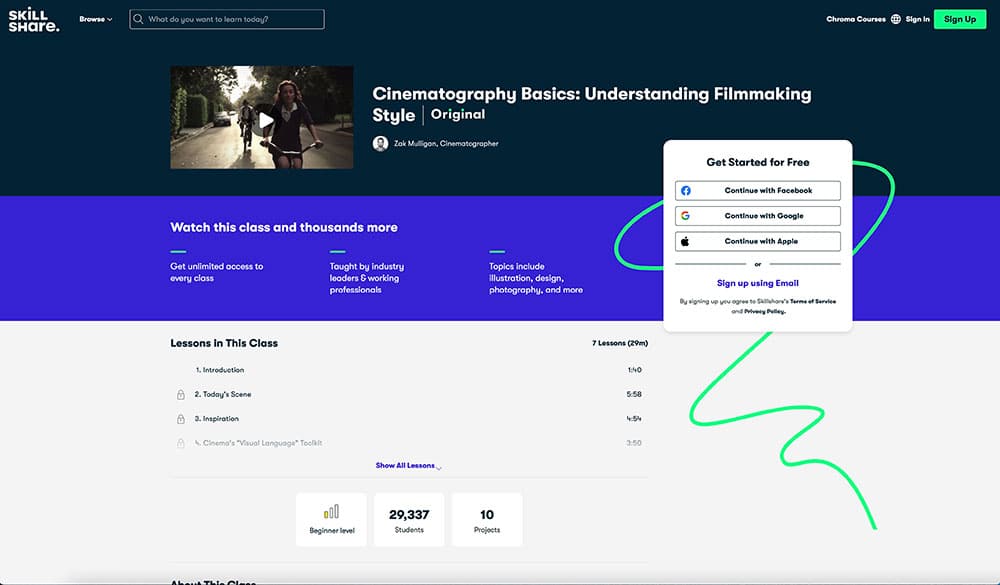Click the Beginner level bar chart icon
This screenshot has height=585, width=1000.
pyautogui.click(x=331, y=512)
